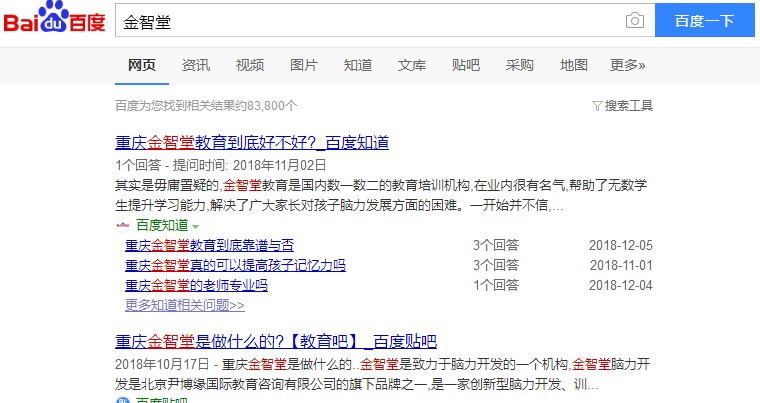The image size is (760, 403).
Task: Open link 重庆金智堂真的可以提高孩子记忆力吗
Action: 235,266
